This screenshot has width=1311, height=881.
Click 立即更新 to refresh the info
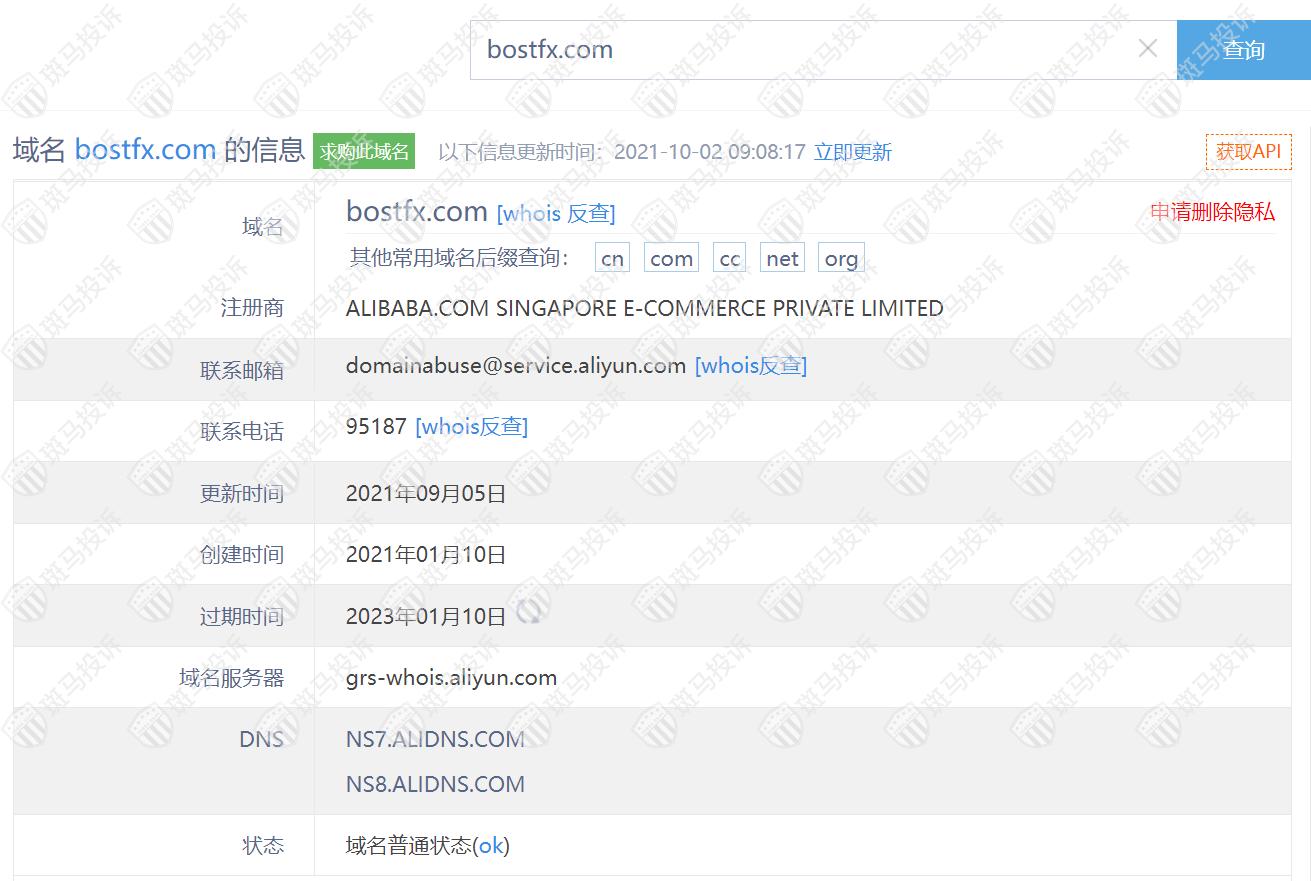[x=852, y=152]
